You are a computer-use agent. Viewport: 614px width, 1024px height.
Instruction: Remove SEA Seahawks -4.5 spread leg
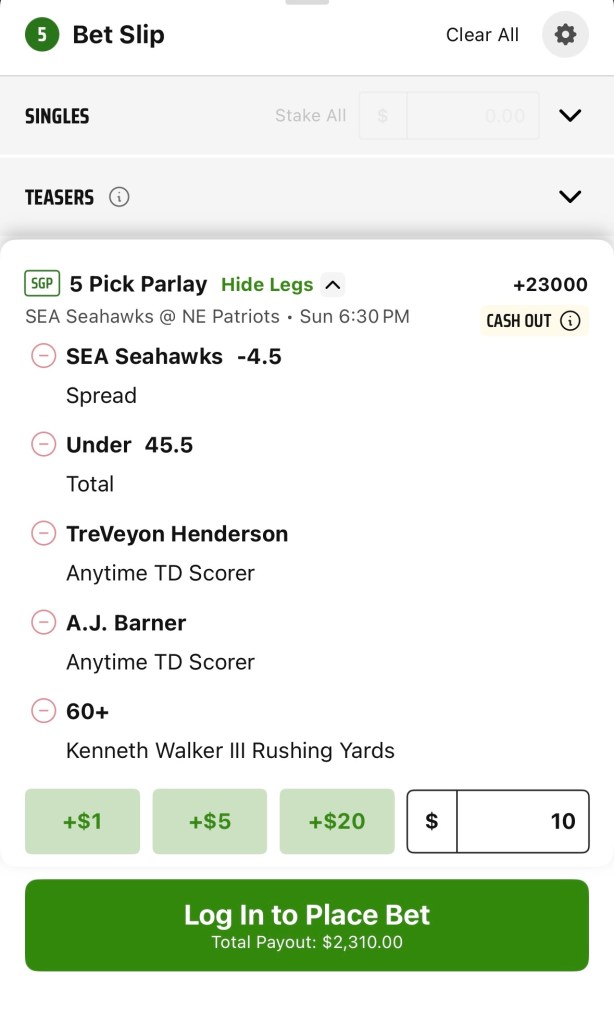coord(43,356)
